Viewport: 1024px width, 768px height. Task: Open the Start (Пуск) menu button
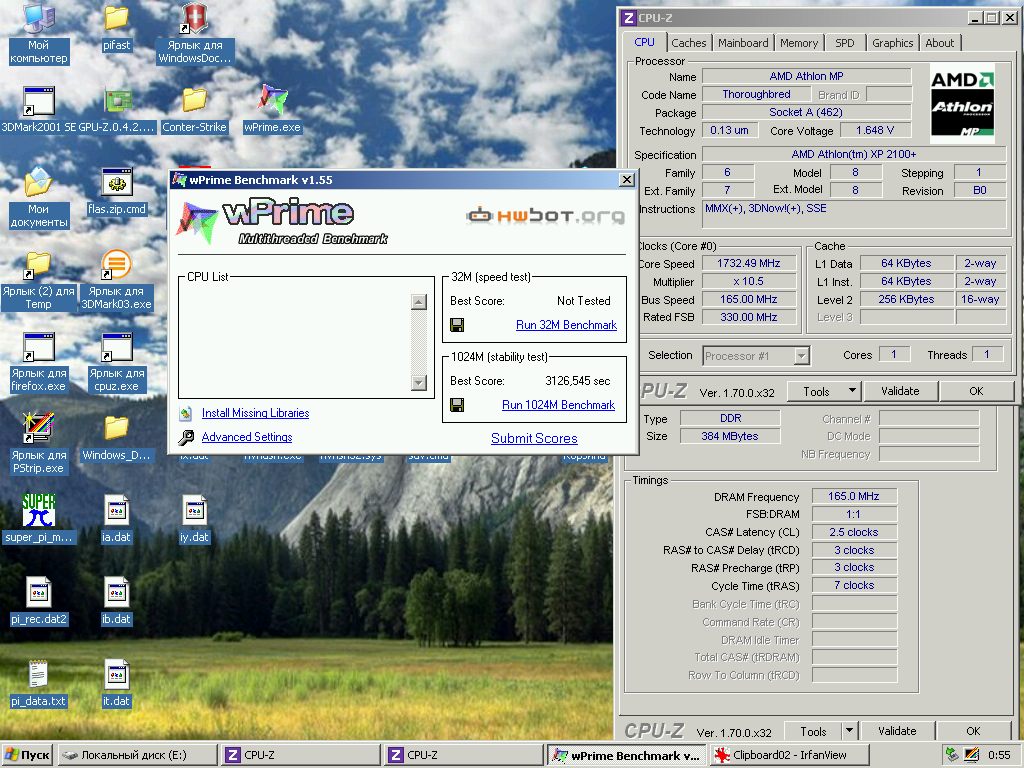click(27, 755)
